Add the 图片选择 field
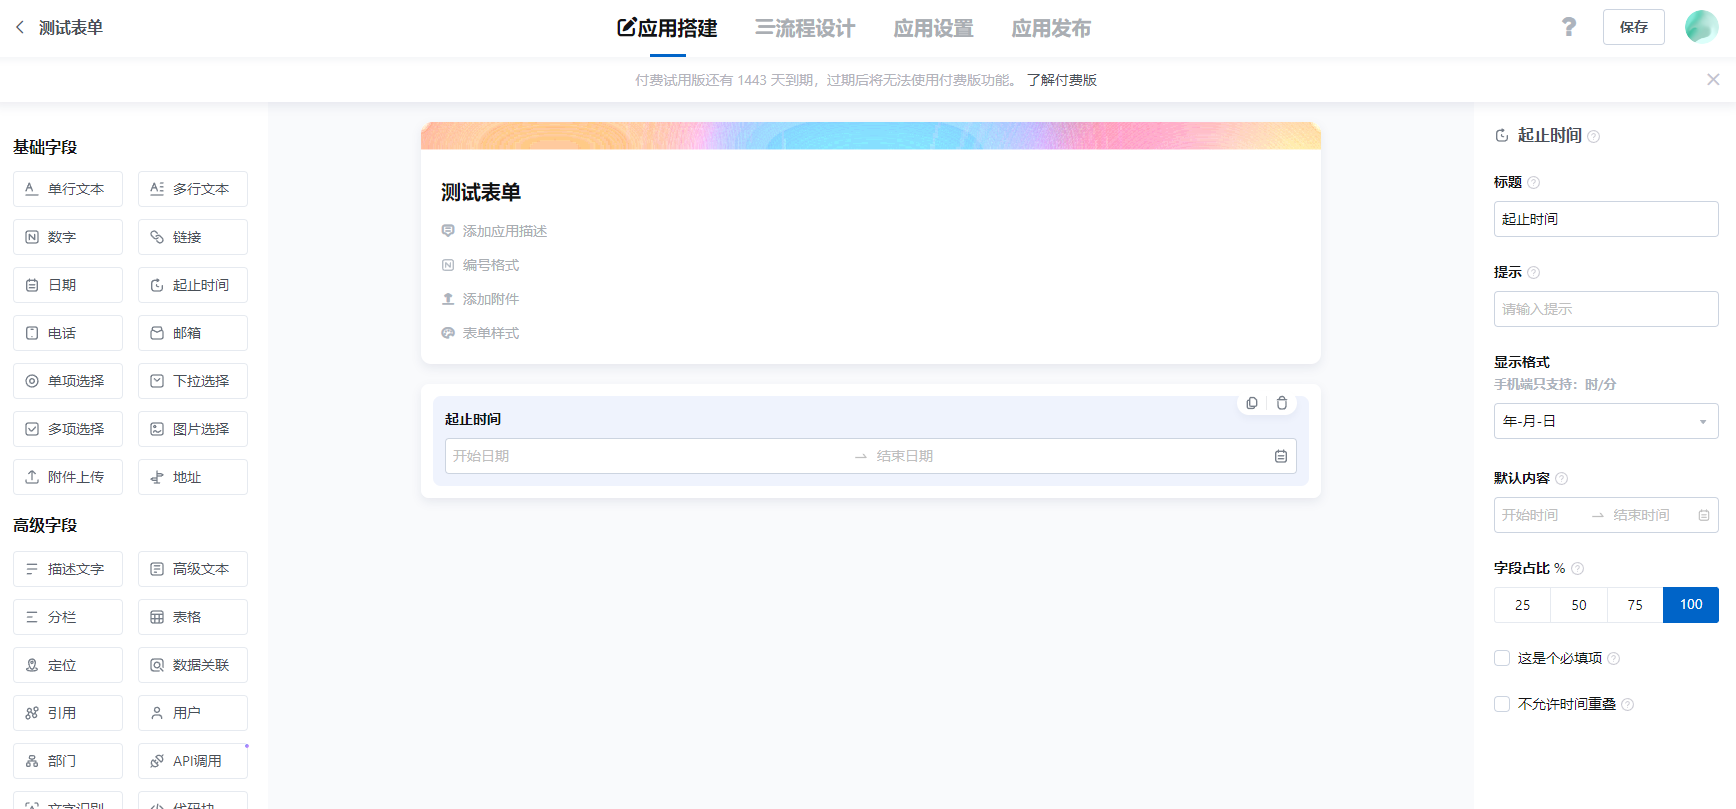 pos(193,429)
